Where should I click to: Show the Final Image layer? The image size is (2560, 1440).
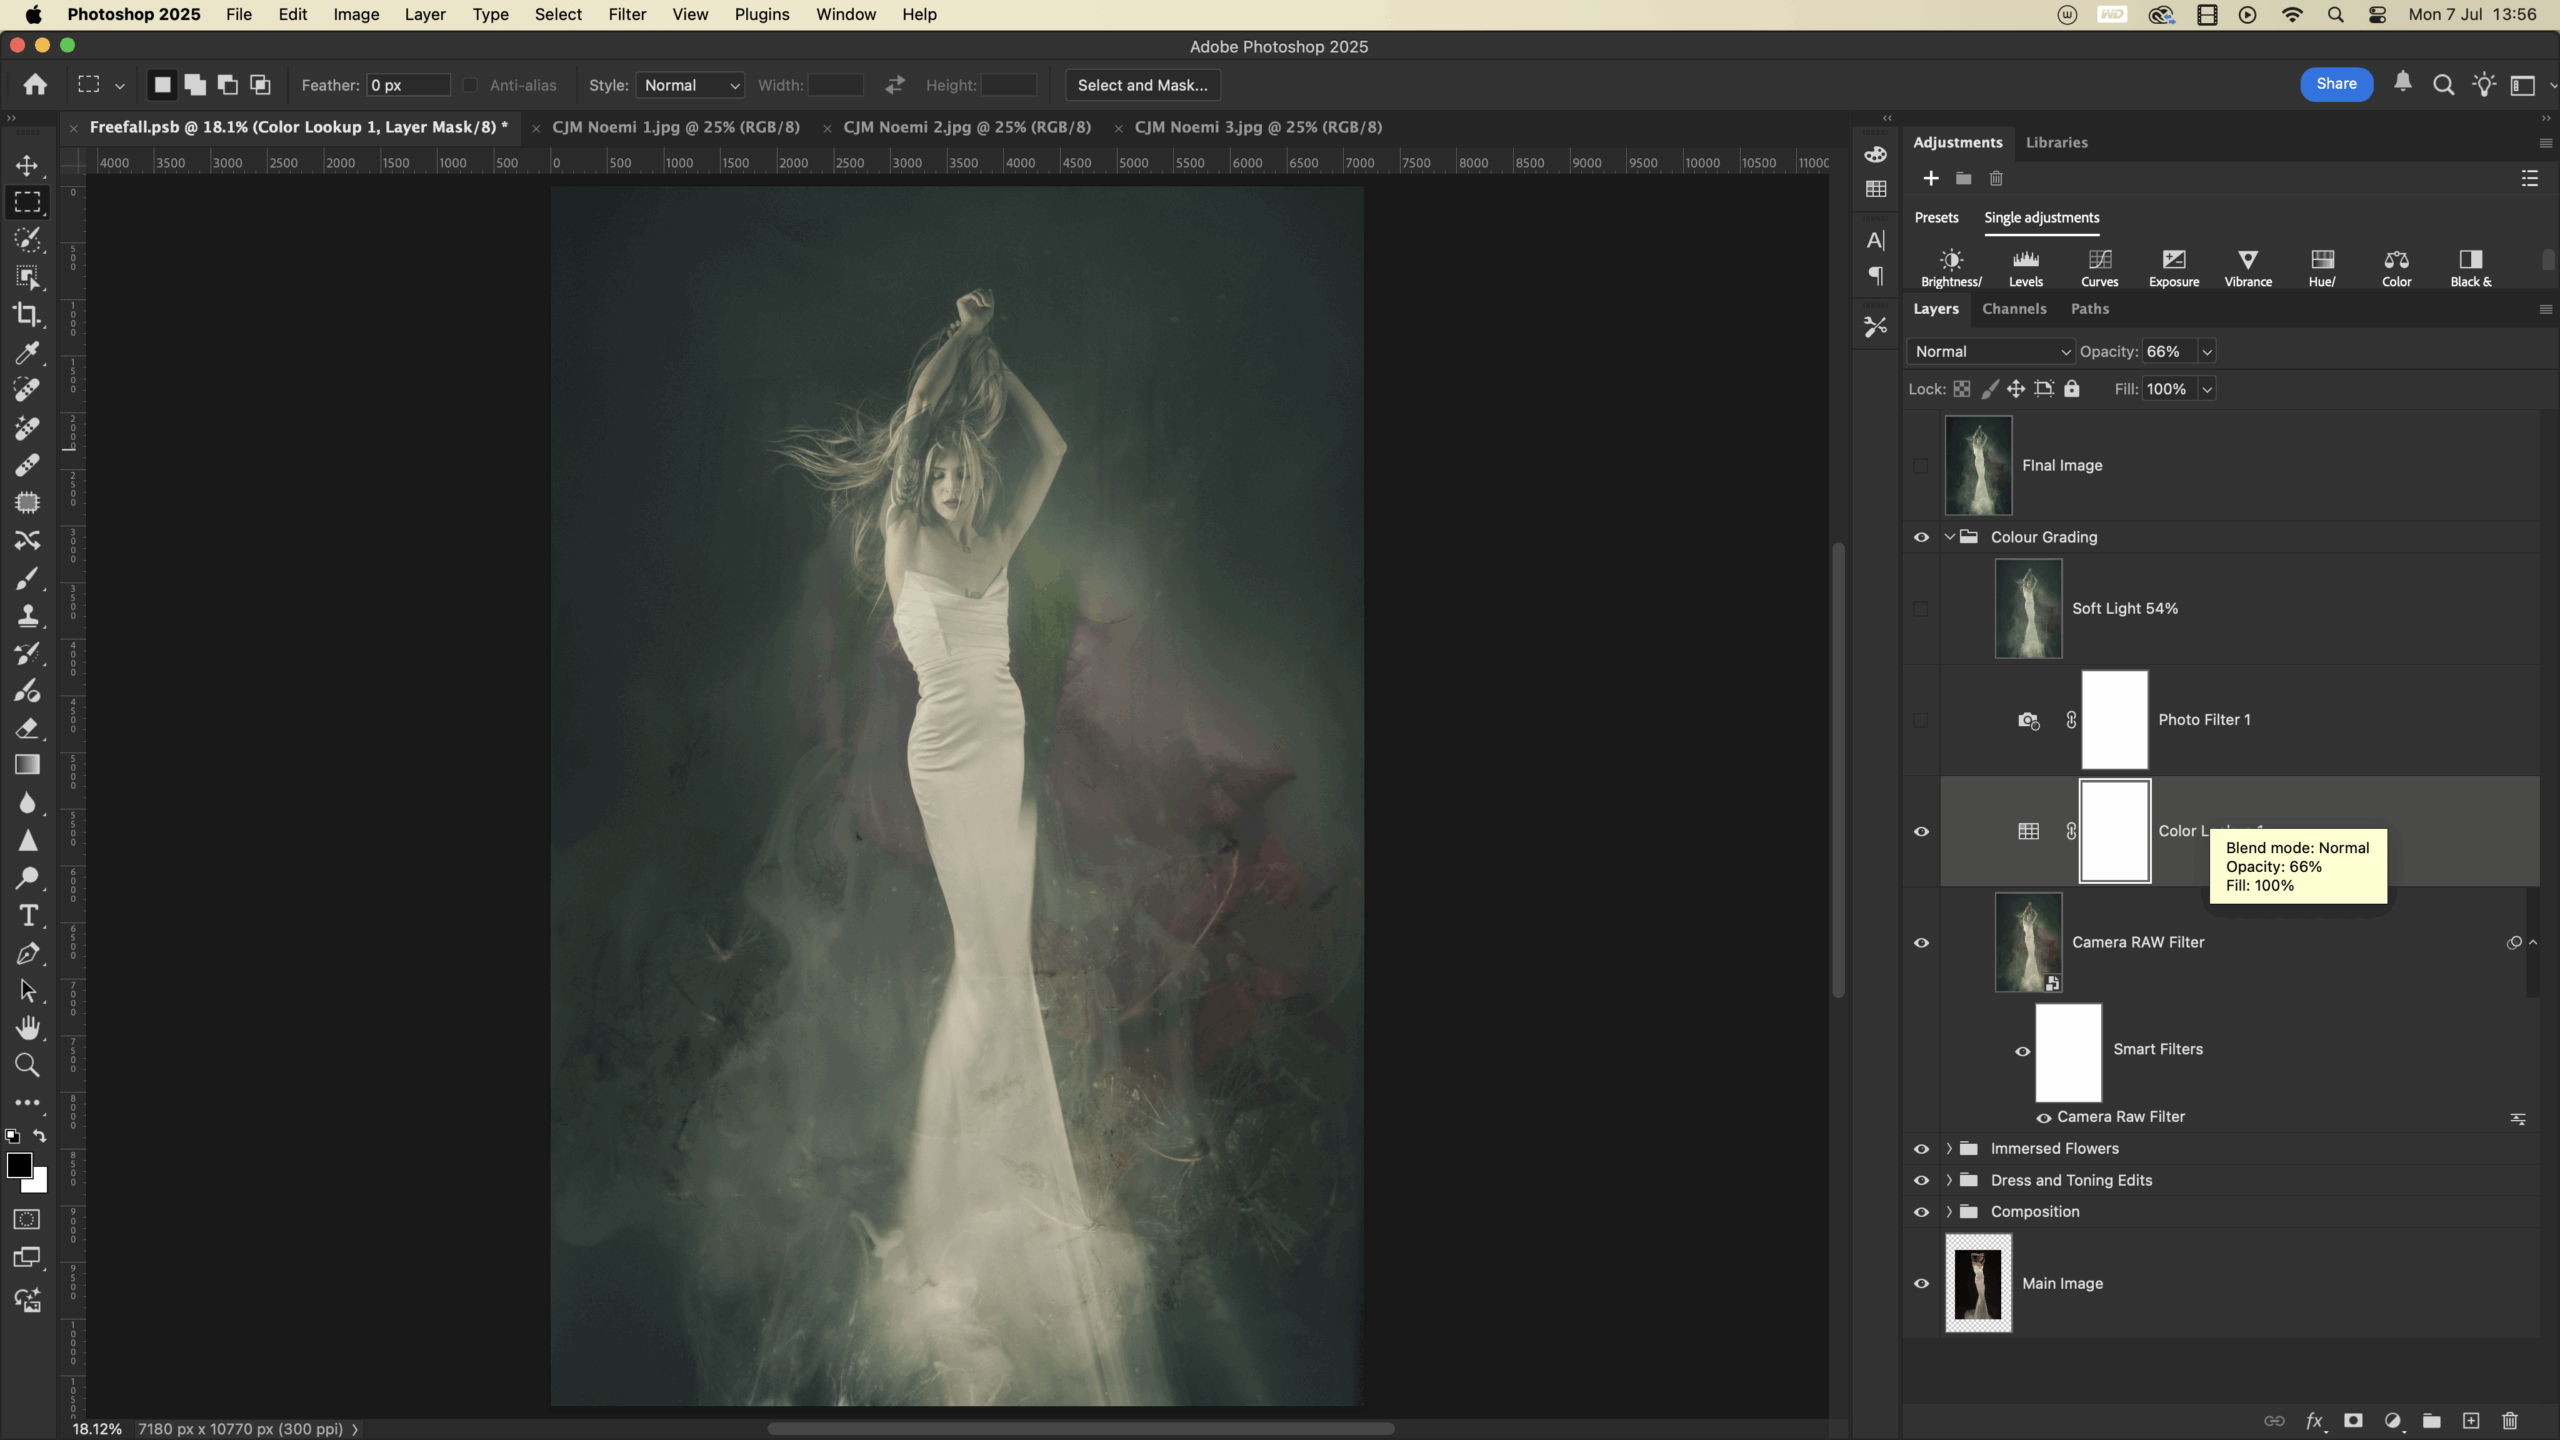(1921, 466)
